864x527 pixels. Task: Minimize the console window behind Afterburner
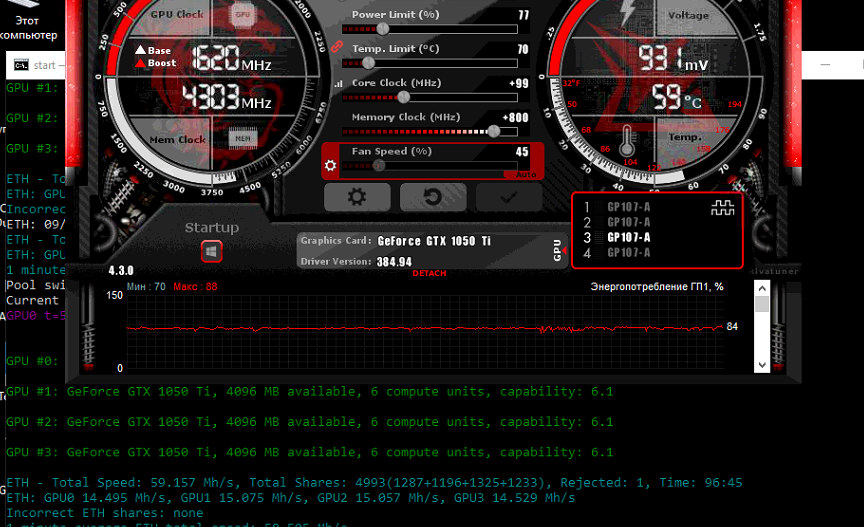click(825, 65)
